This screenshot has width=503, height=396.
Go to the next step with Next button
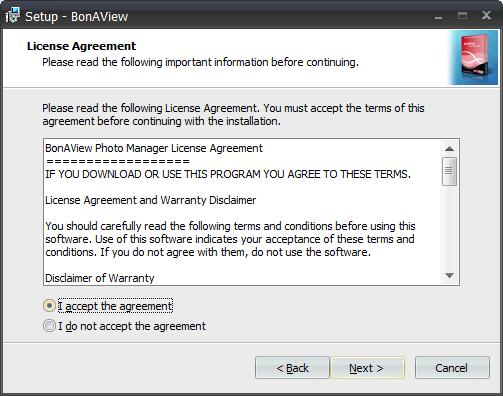pyautogui.click(x=367, y=368)
